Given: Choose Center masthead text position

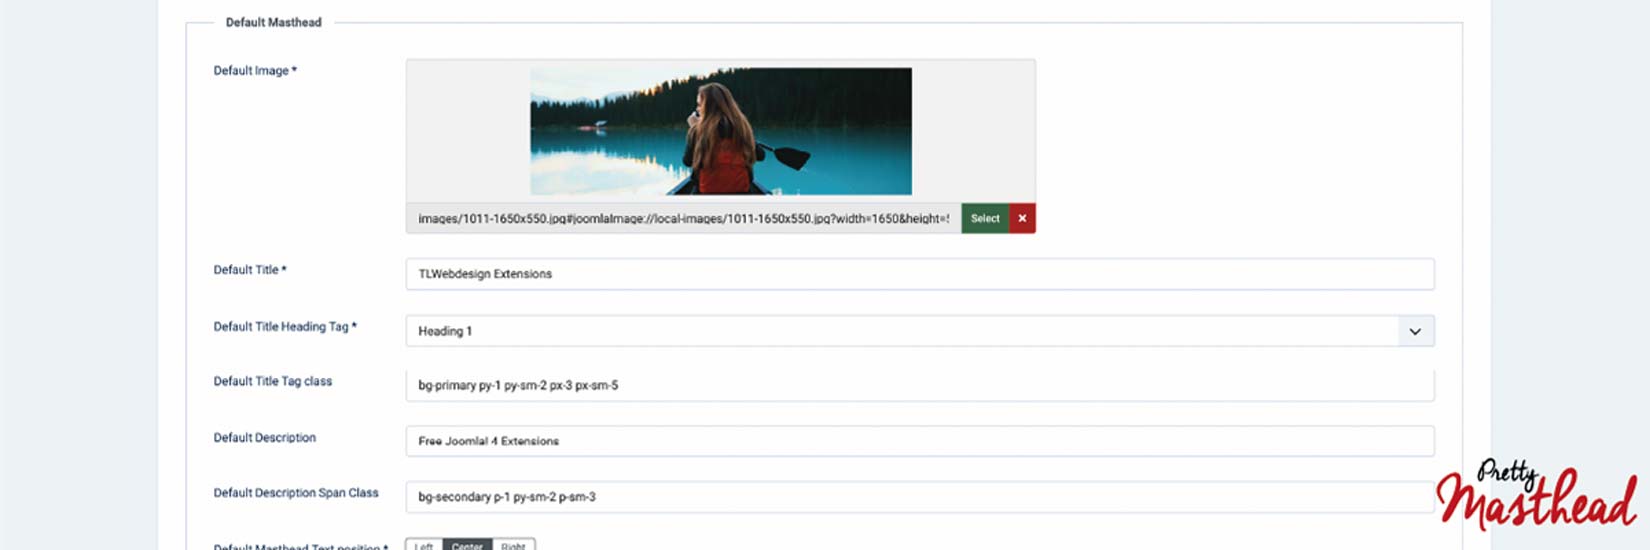Looking at the screenshot, I should (x=467, y=545).
